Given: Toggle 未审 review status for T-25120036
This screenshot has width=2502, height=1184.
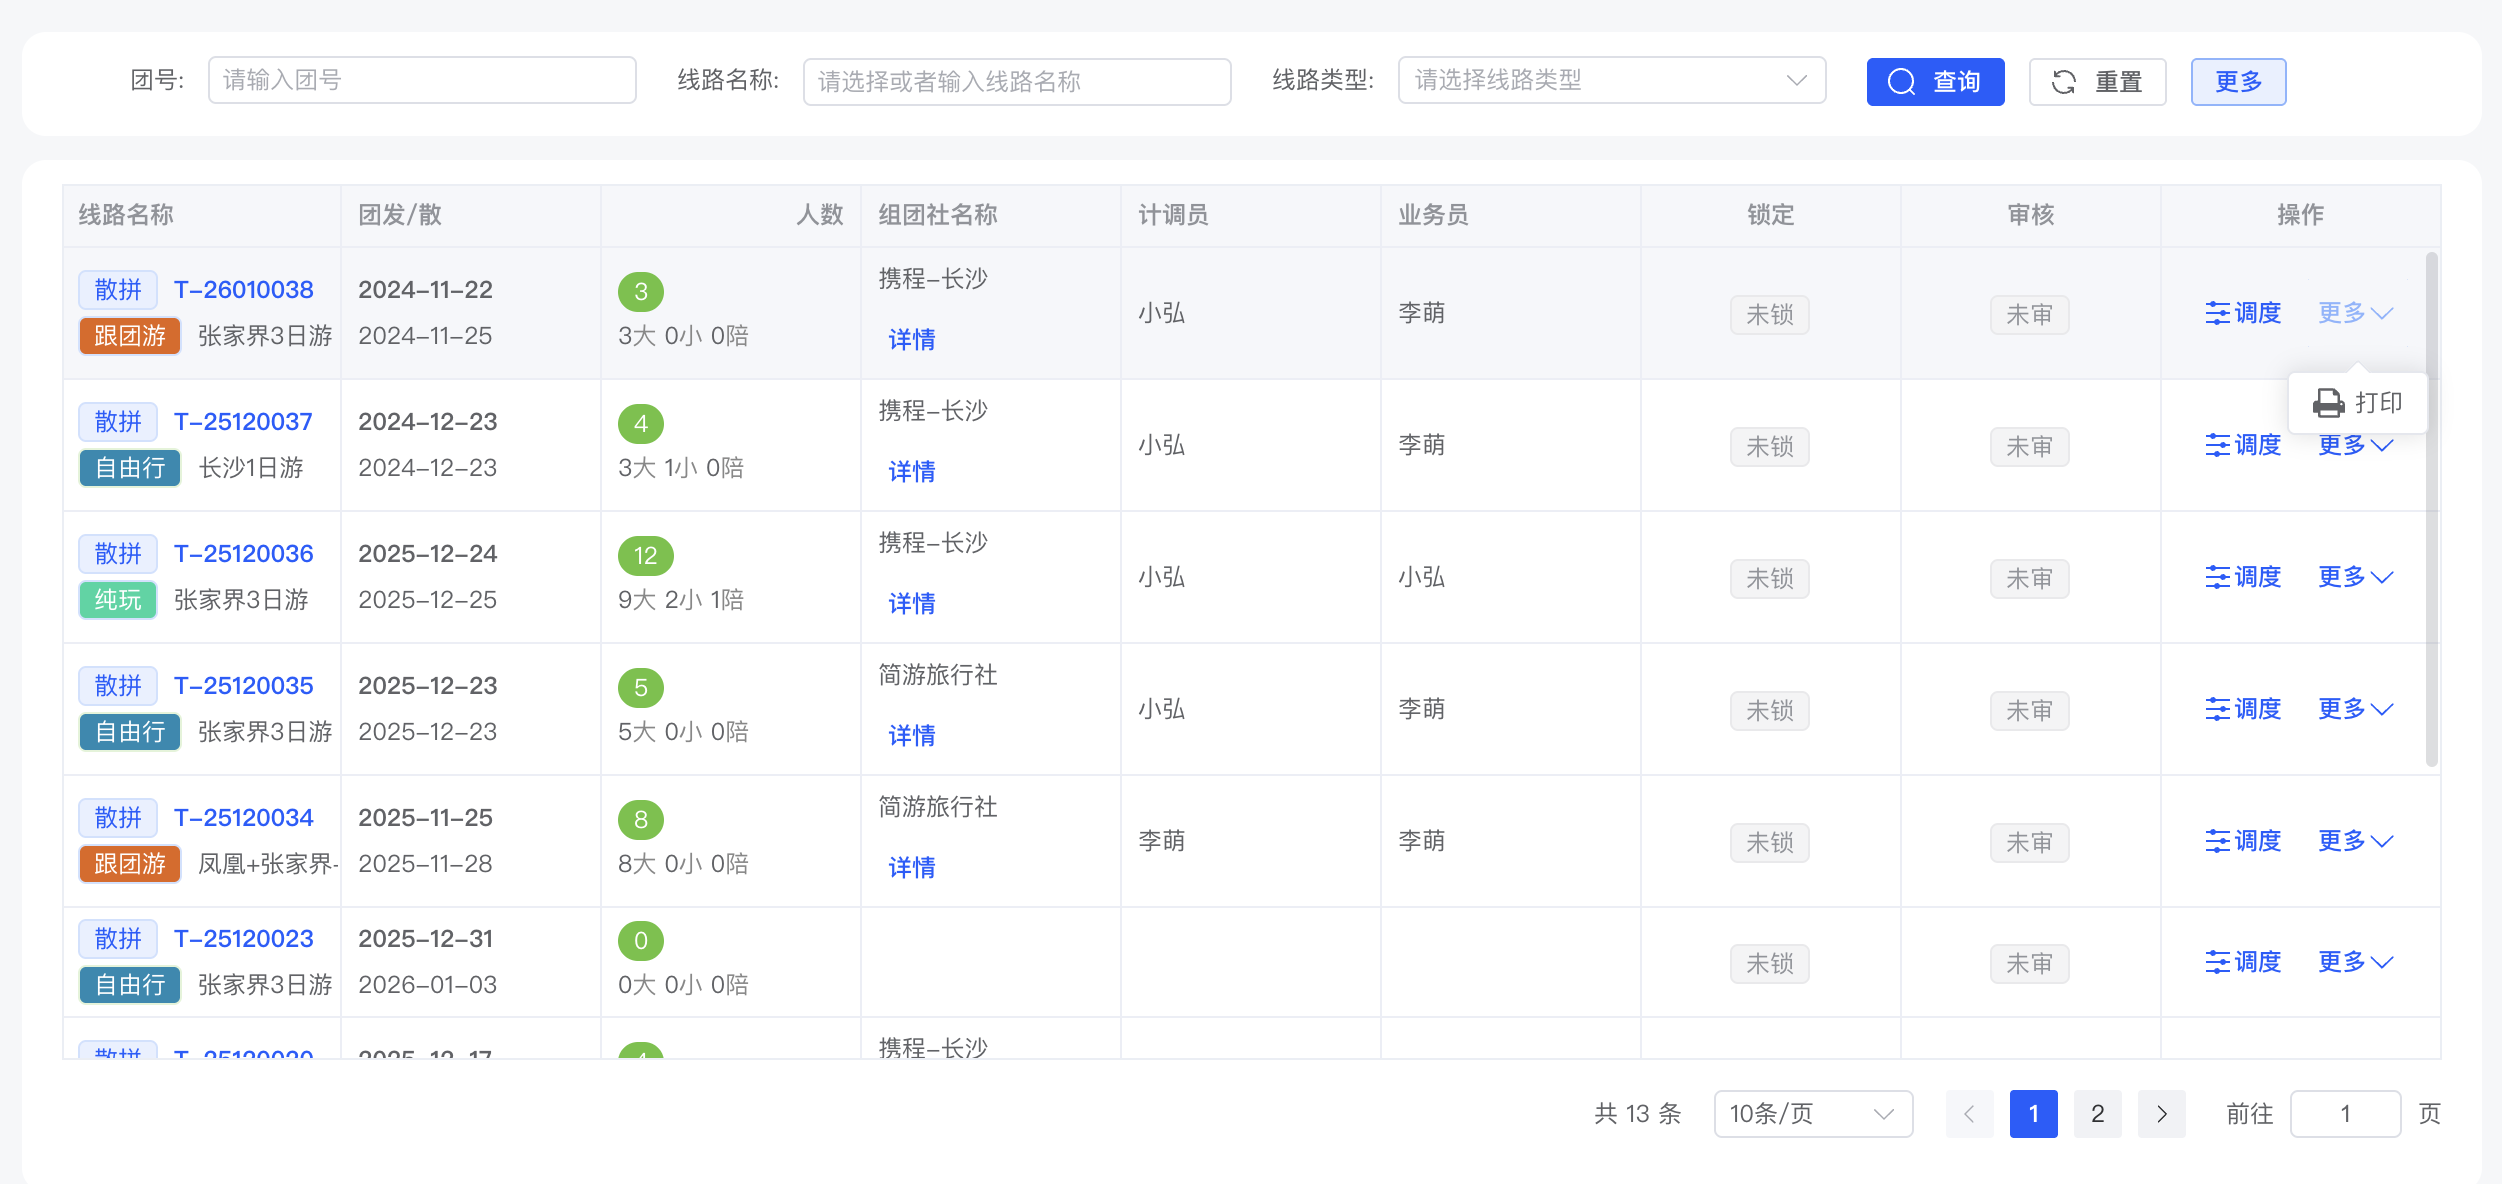Looking at the screenshot, I should tap(2029, 579).
